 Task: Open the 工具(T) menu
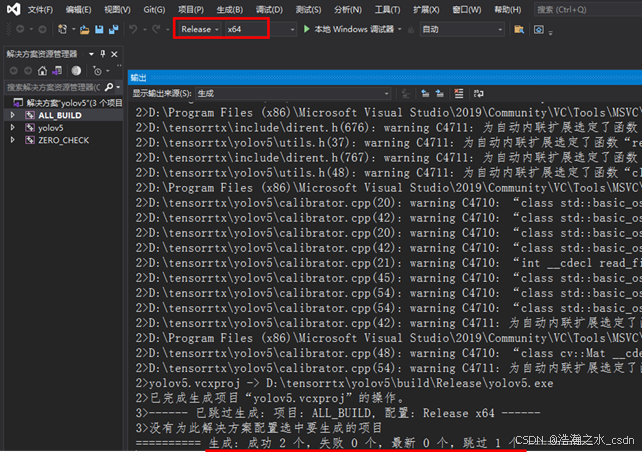[x=387, y=9]
